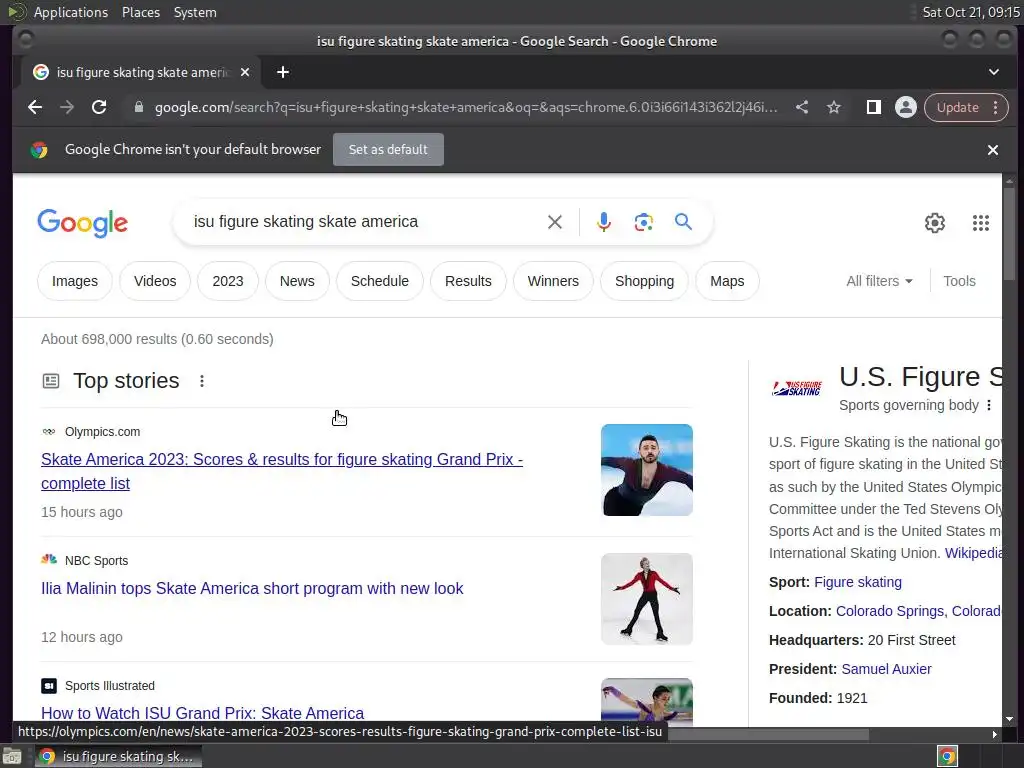Open the Chrome side panel
Viewport: 1024px width, 768px height.
pos(874,107)
